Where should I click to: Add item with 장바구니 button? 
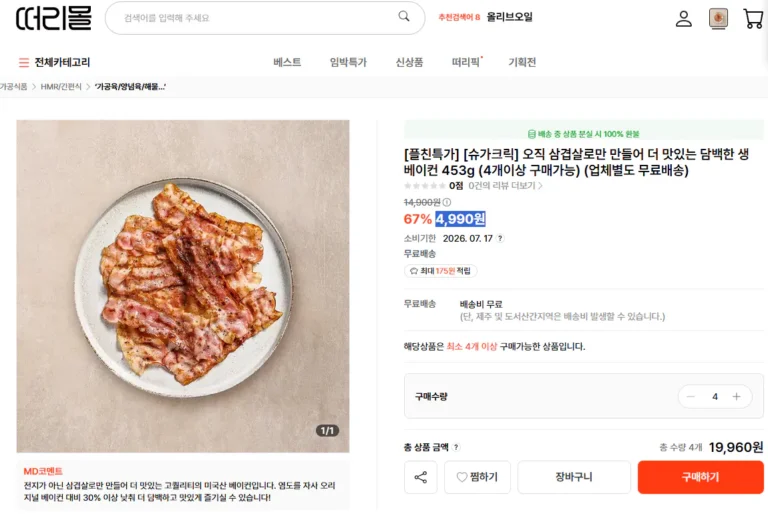pyautogui.click(x=574, y=477)
